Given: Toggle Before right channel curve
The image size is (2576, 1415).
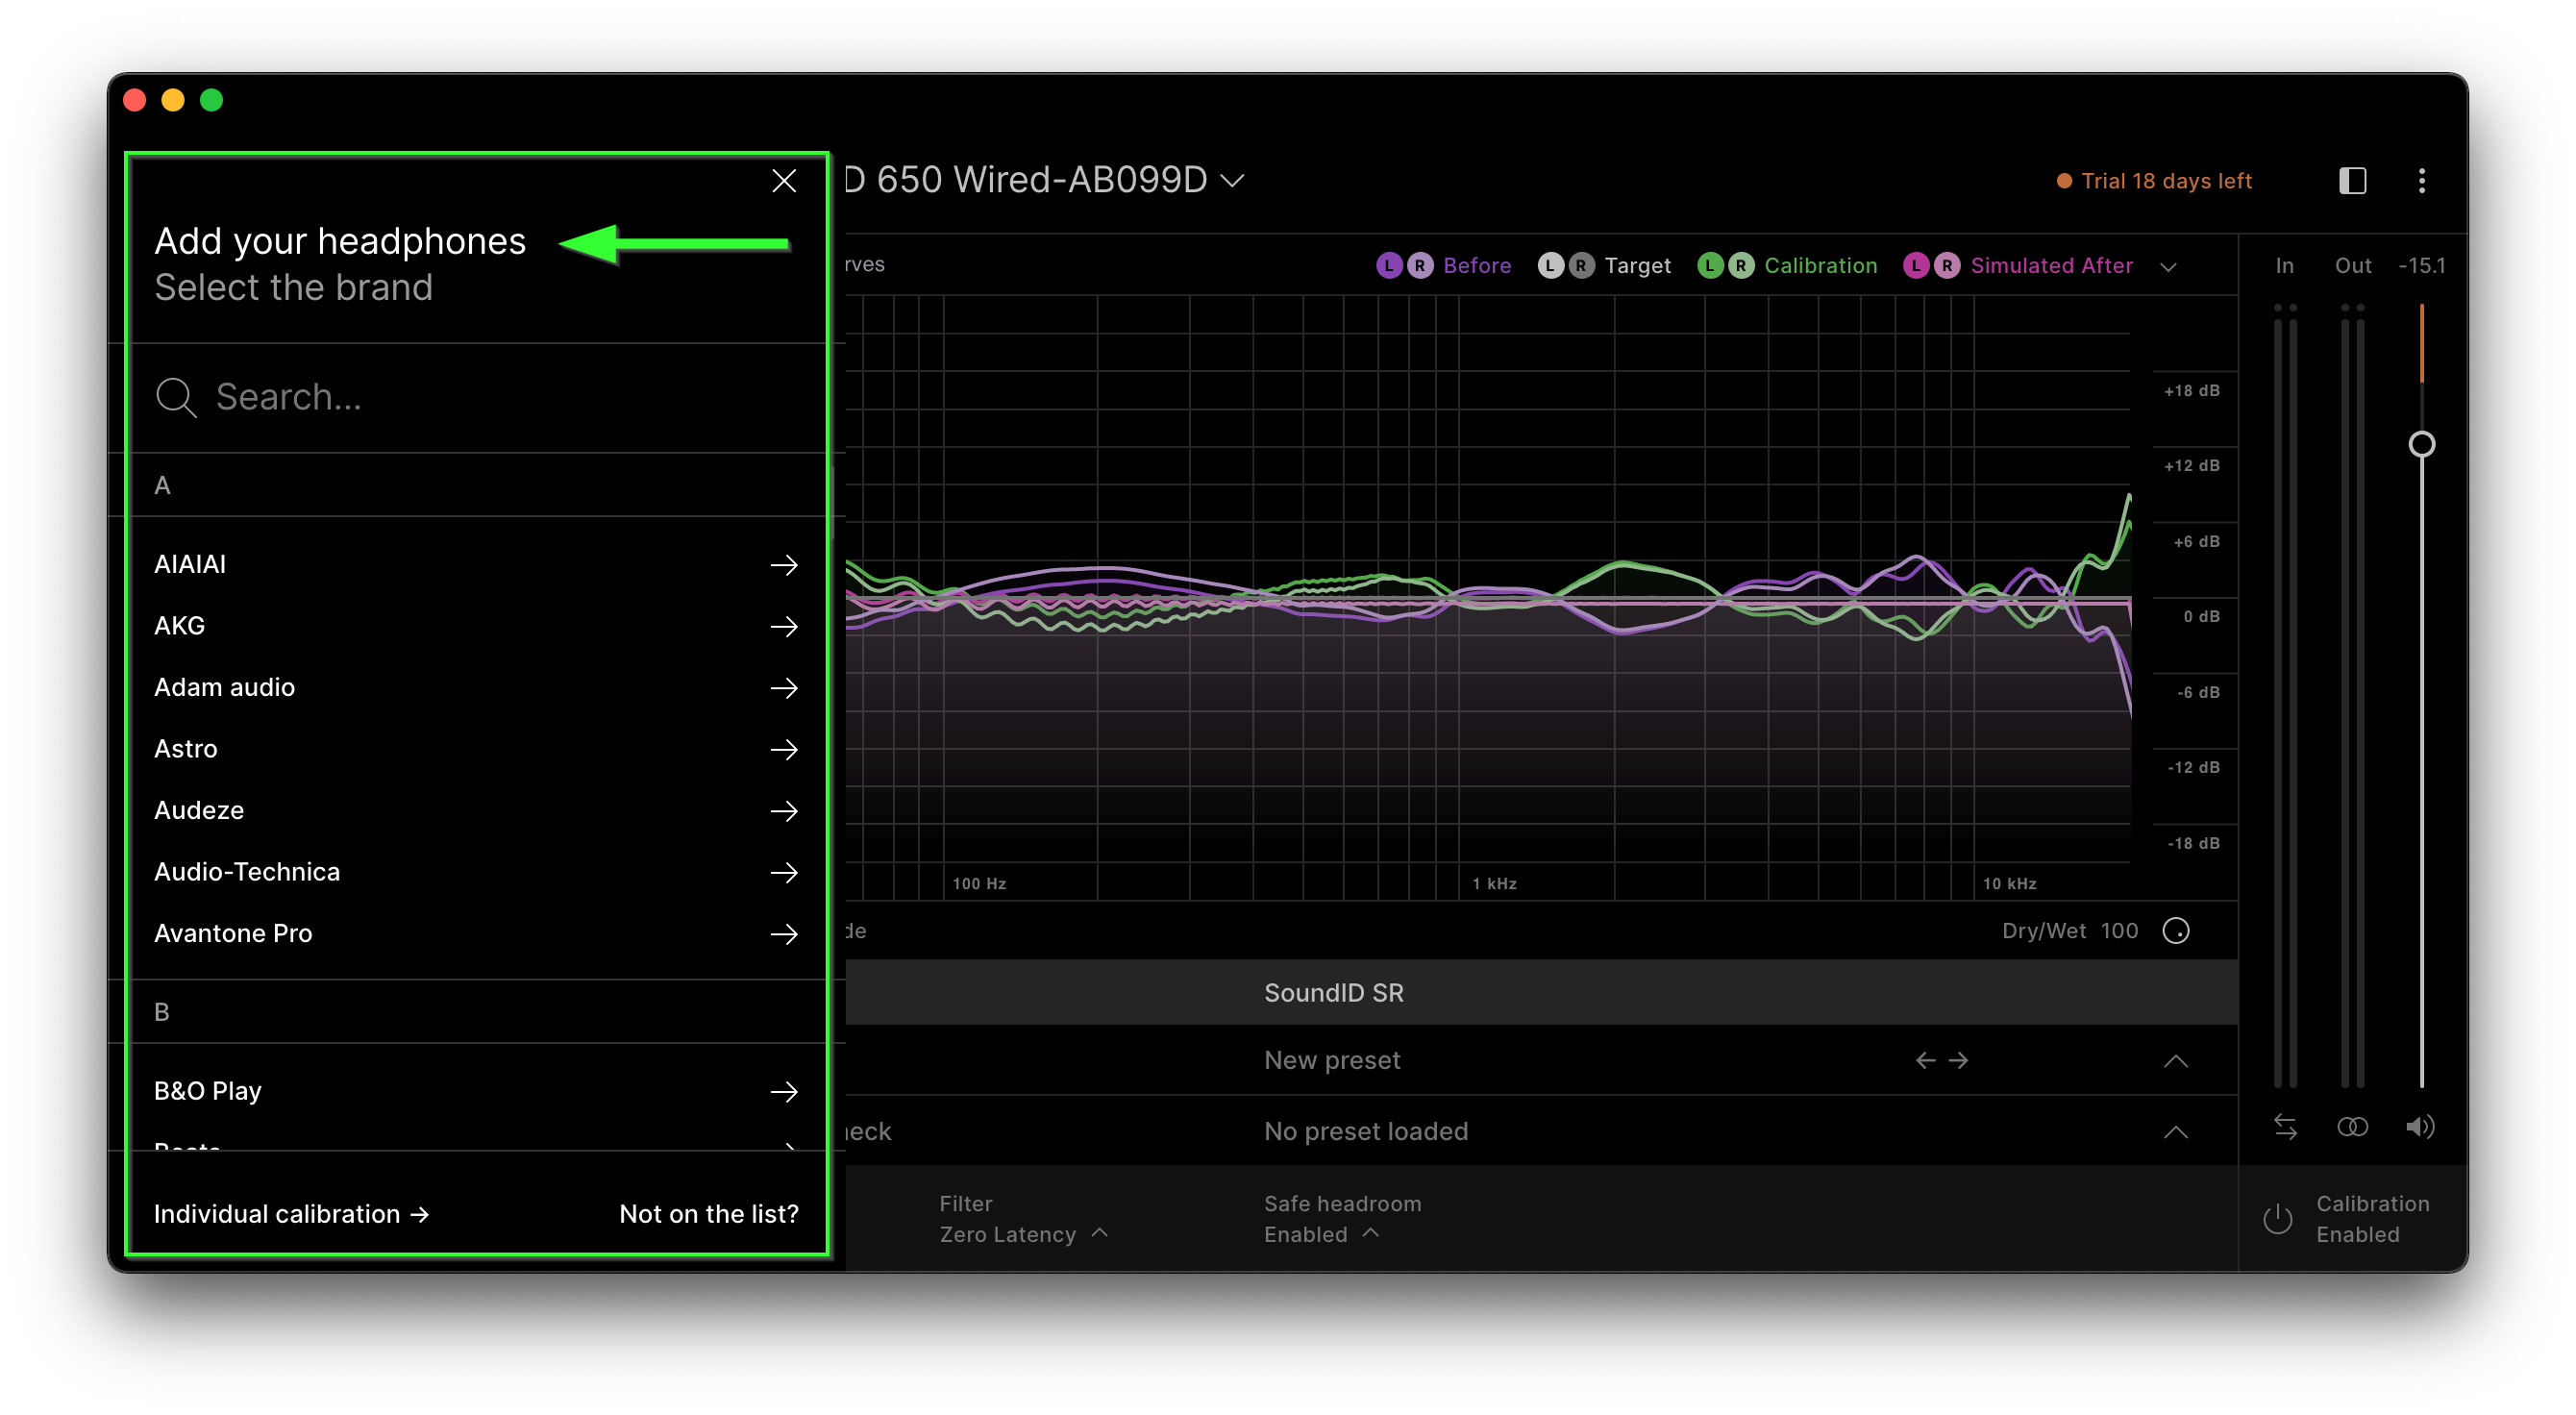Looking at the screenshot, I should 1419,265.
